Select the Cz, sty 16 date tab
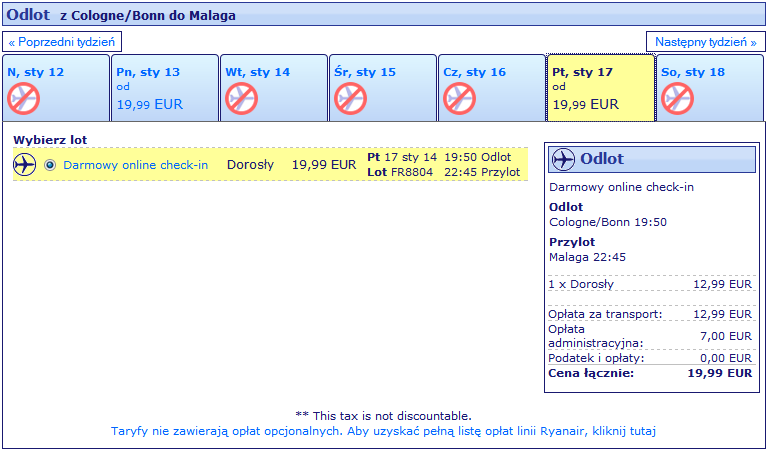The image size is (767, 449). pyautogui.click(x=492, y=88)
